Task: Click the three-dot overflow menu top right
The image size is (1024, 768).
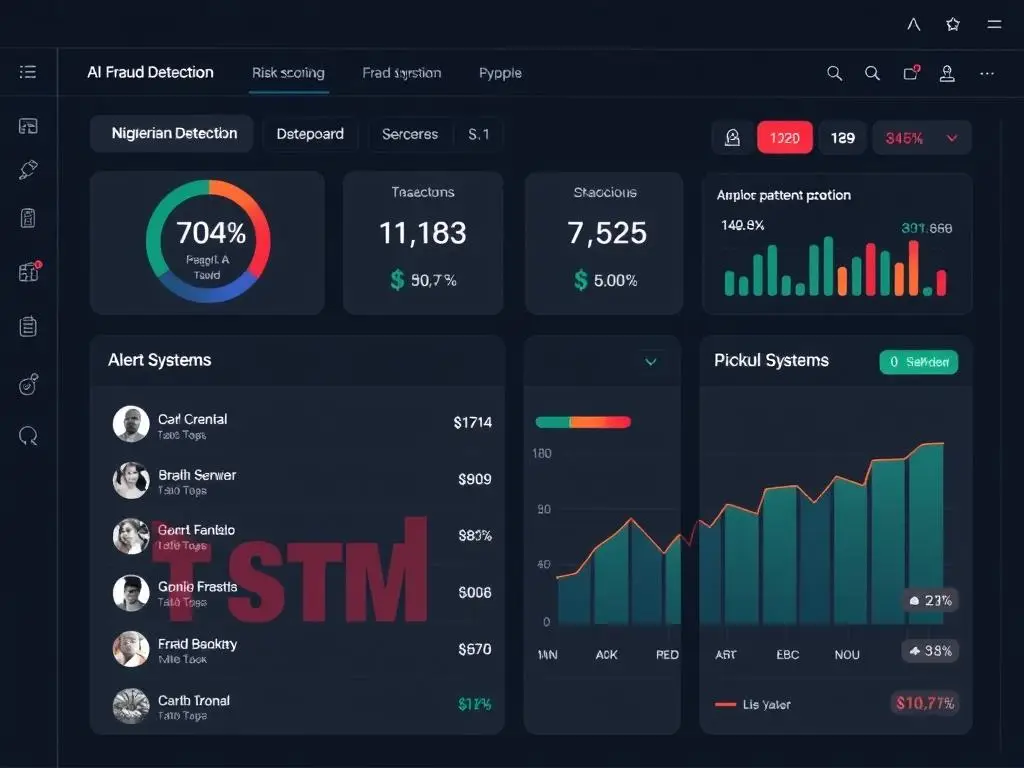Action: [989, 73]
